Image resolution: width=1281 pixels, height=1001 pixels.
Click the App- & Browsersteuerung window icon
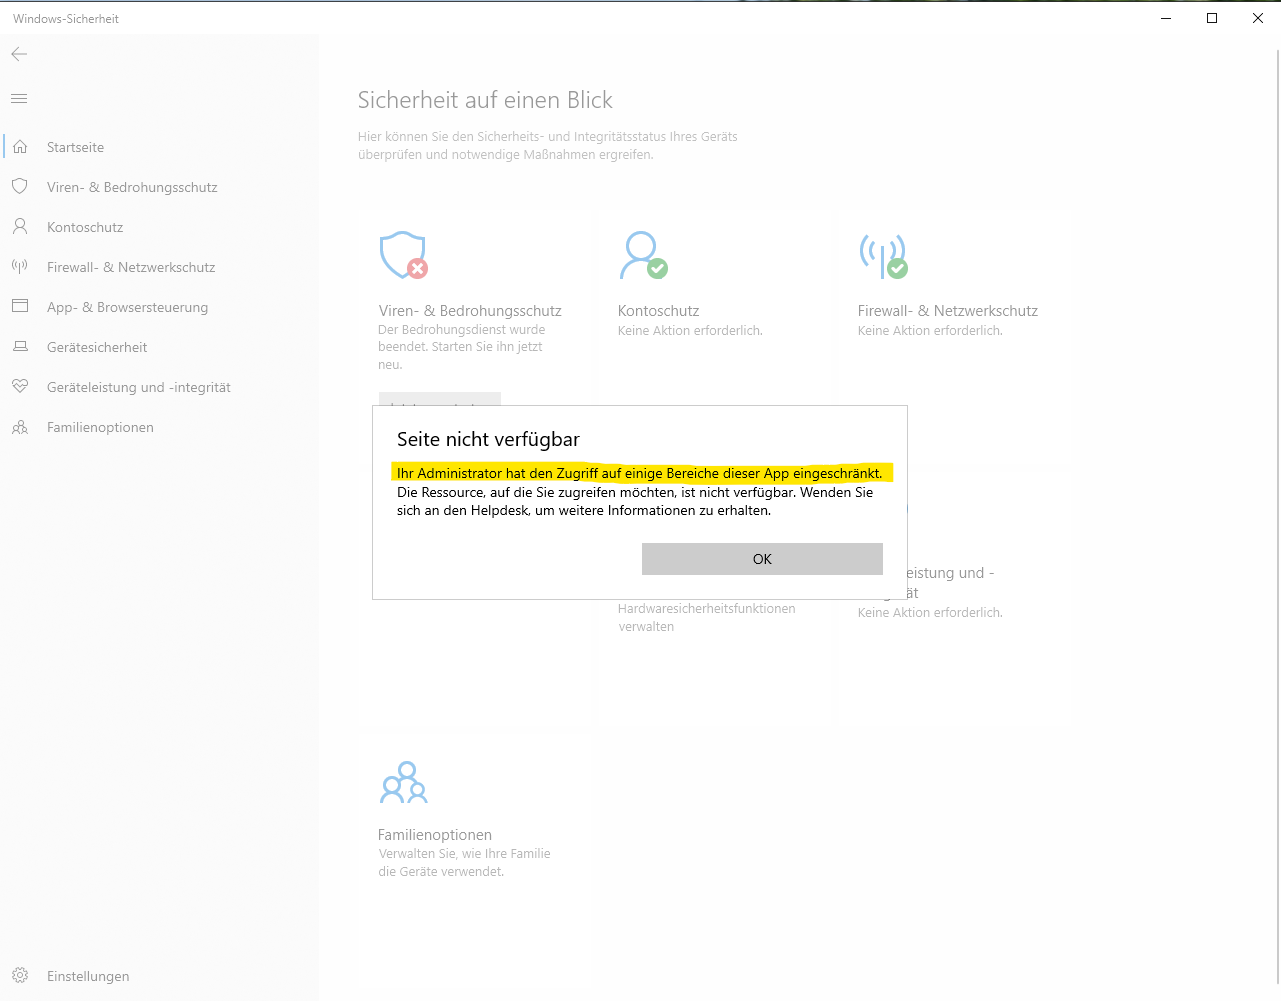pos(20,307)
